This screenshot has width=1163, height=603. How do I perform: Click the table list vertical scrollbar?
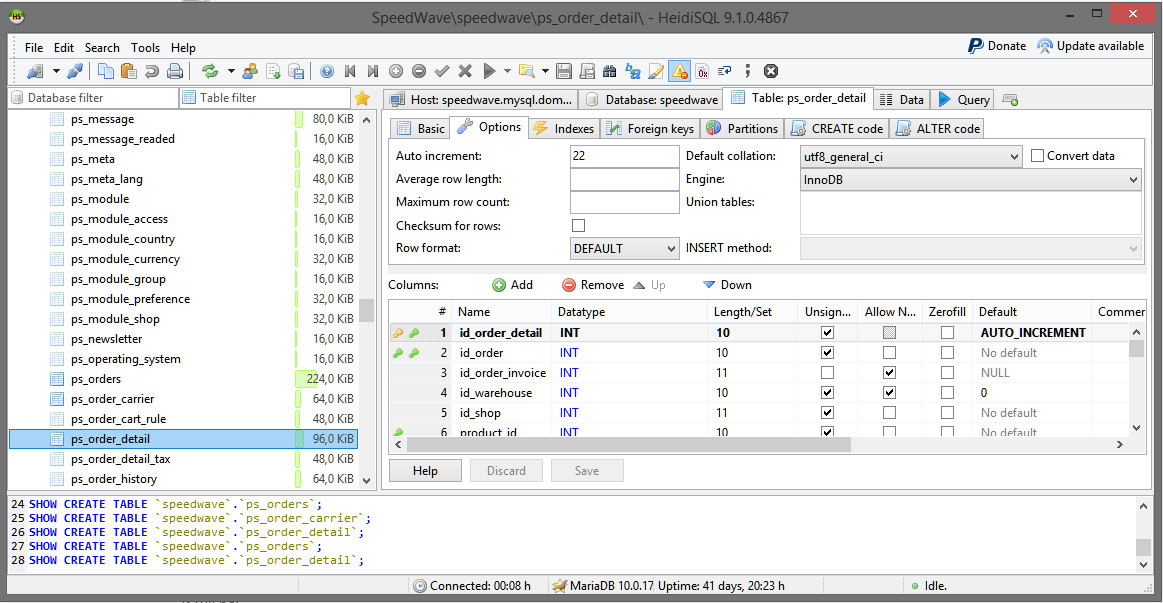[367, 310]
